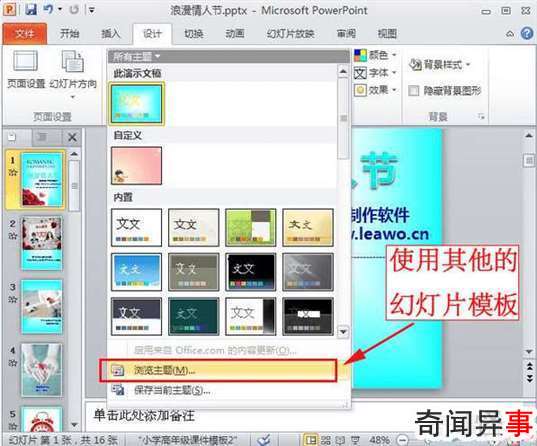This screenshot has width=537, height=446.
Task: Switch to Normal view status icon
Action: [x=310, y=440]
